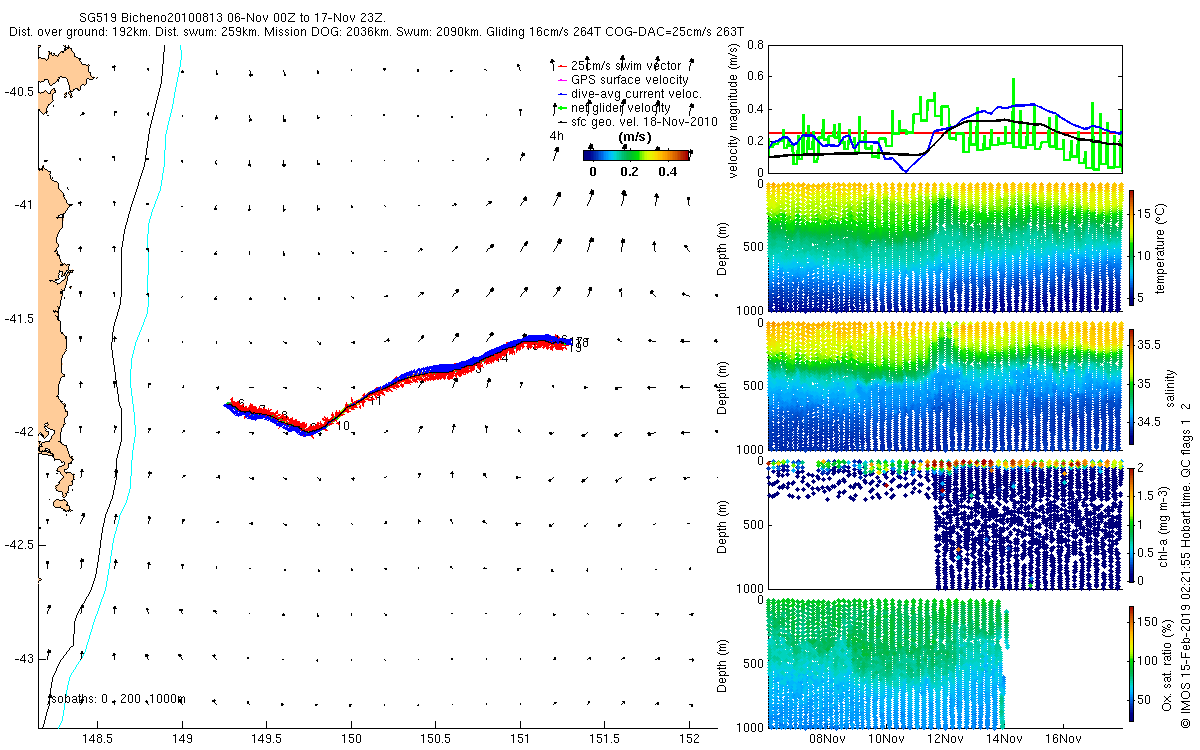Click latitude tick label '-40.5'

point(18,91)
